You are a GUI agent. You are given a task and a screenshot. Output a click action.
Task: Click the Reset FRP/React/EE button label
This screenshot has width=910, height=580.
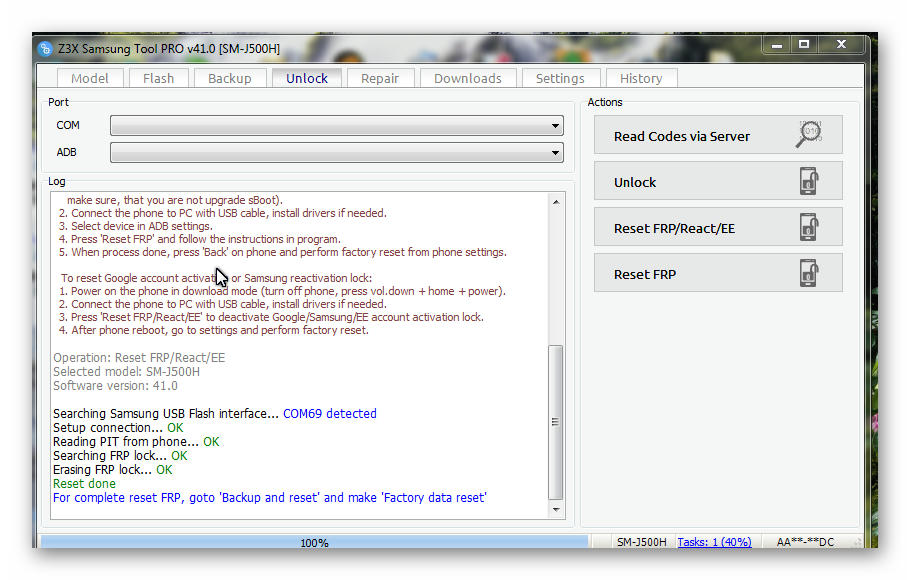point(674,229)
